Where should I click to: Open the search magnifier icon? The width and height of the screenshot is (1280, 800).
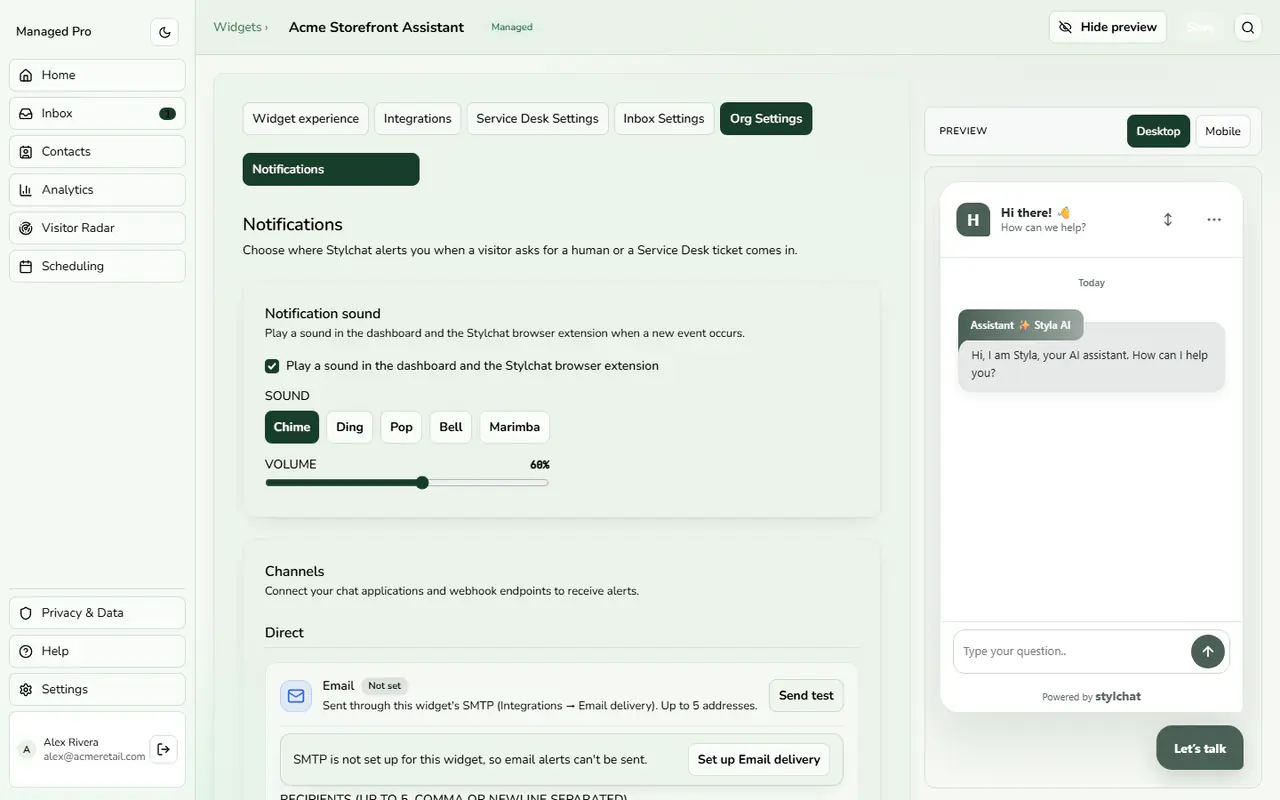(x=1248, y=28)
